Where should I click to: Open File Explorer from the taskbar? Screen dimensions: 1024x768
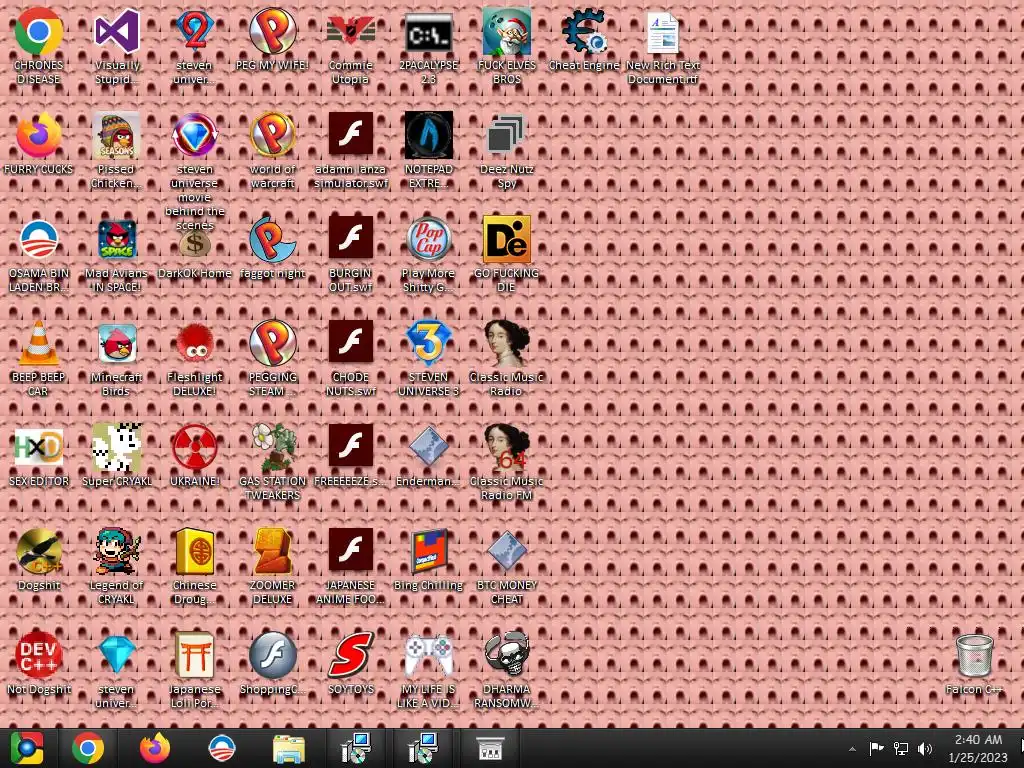click(x=288, y=748)
